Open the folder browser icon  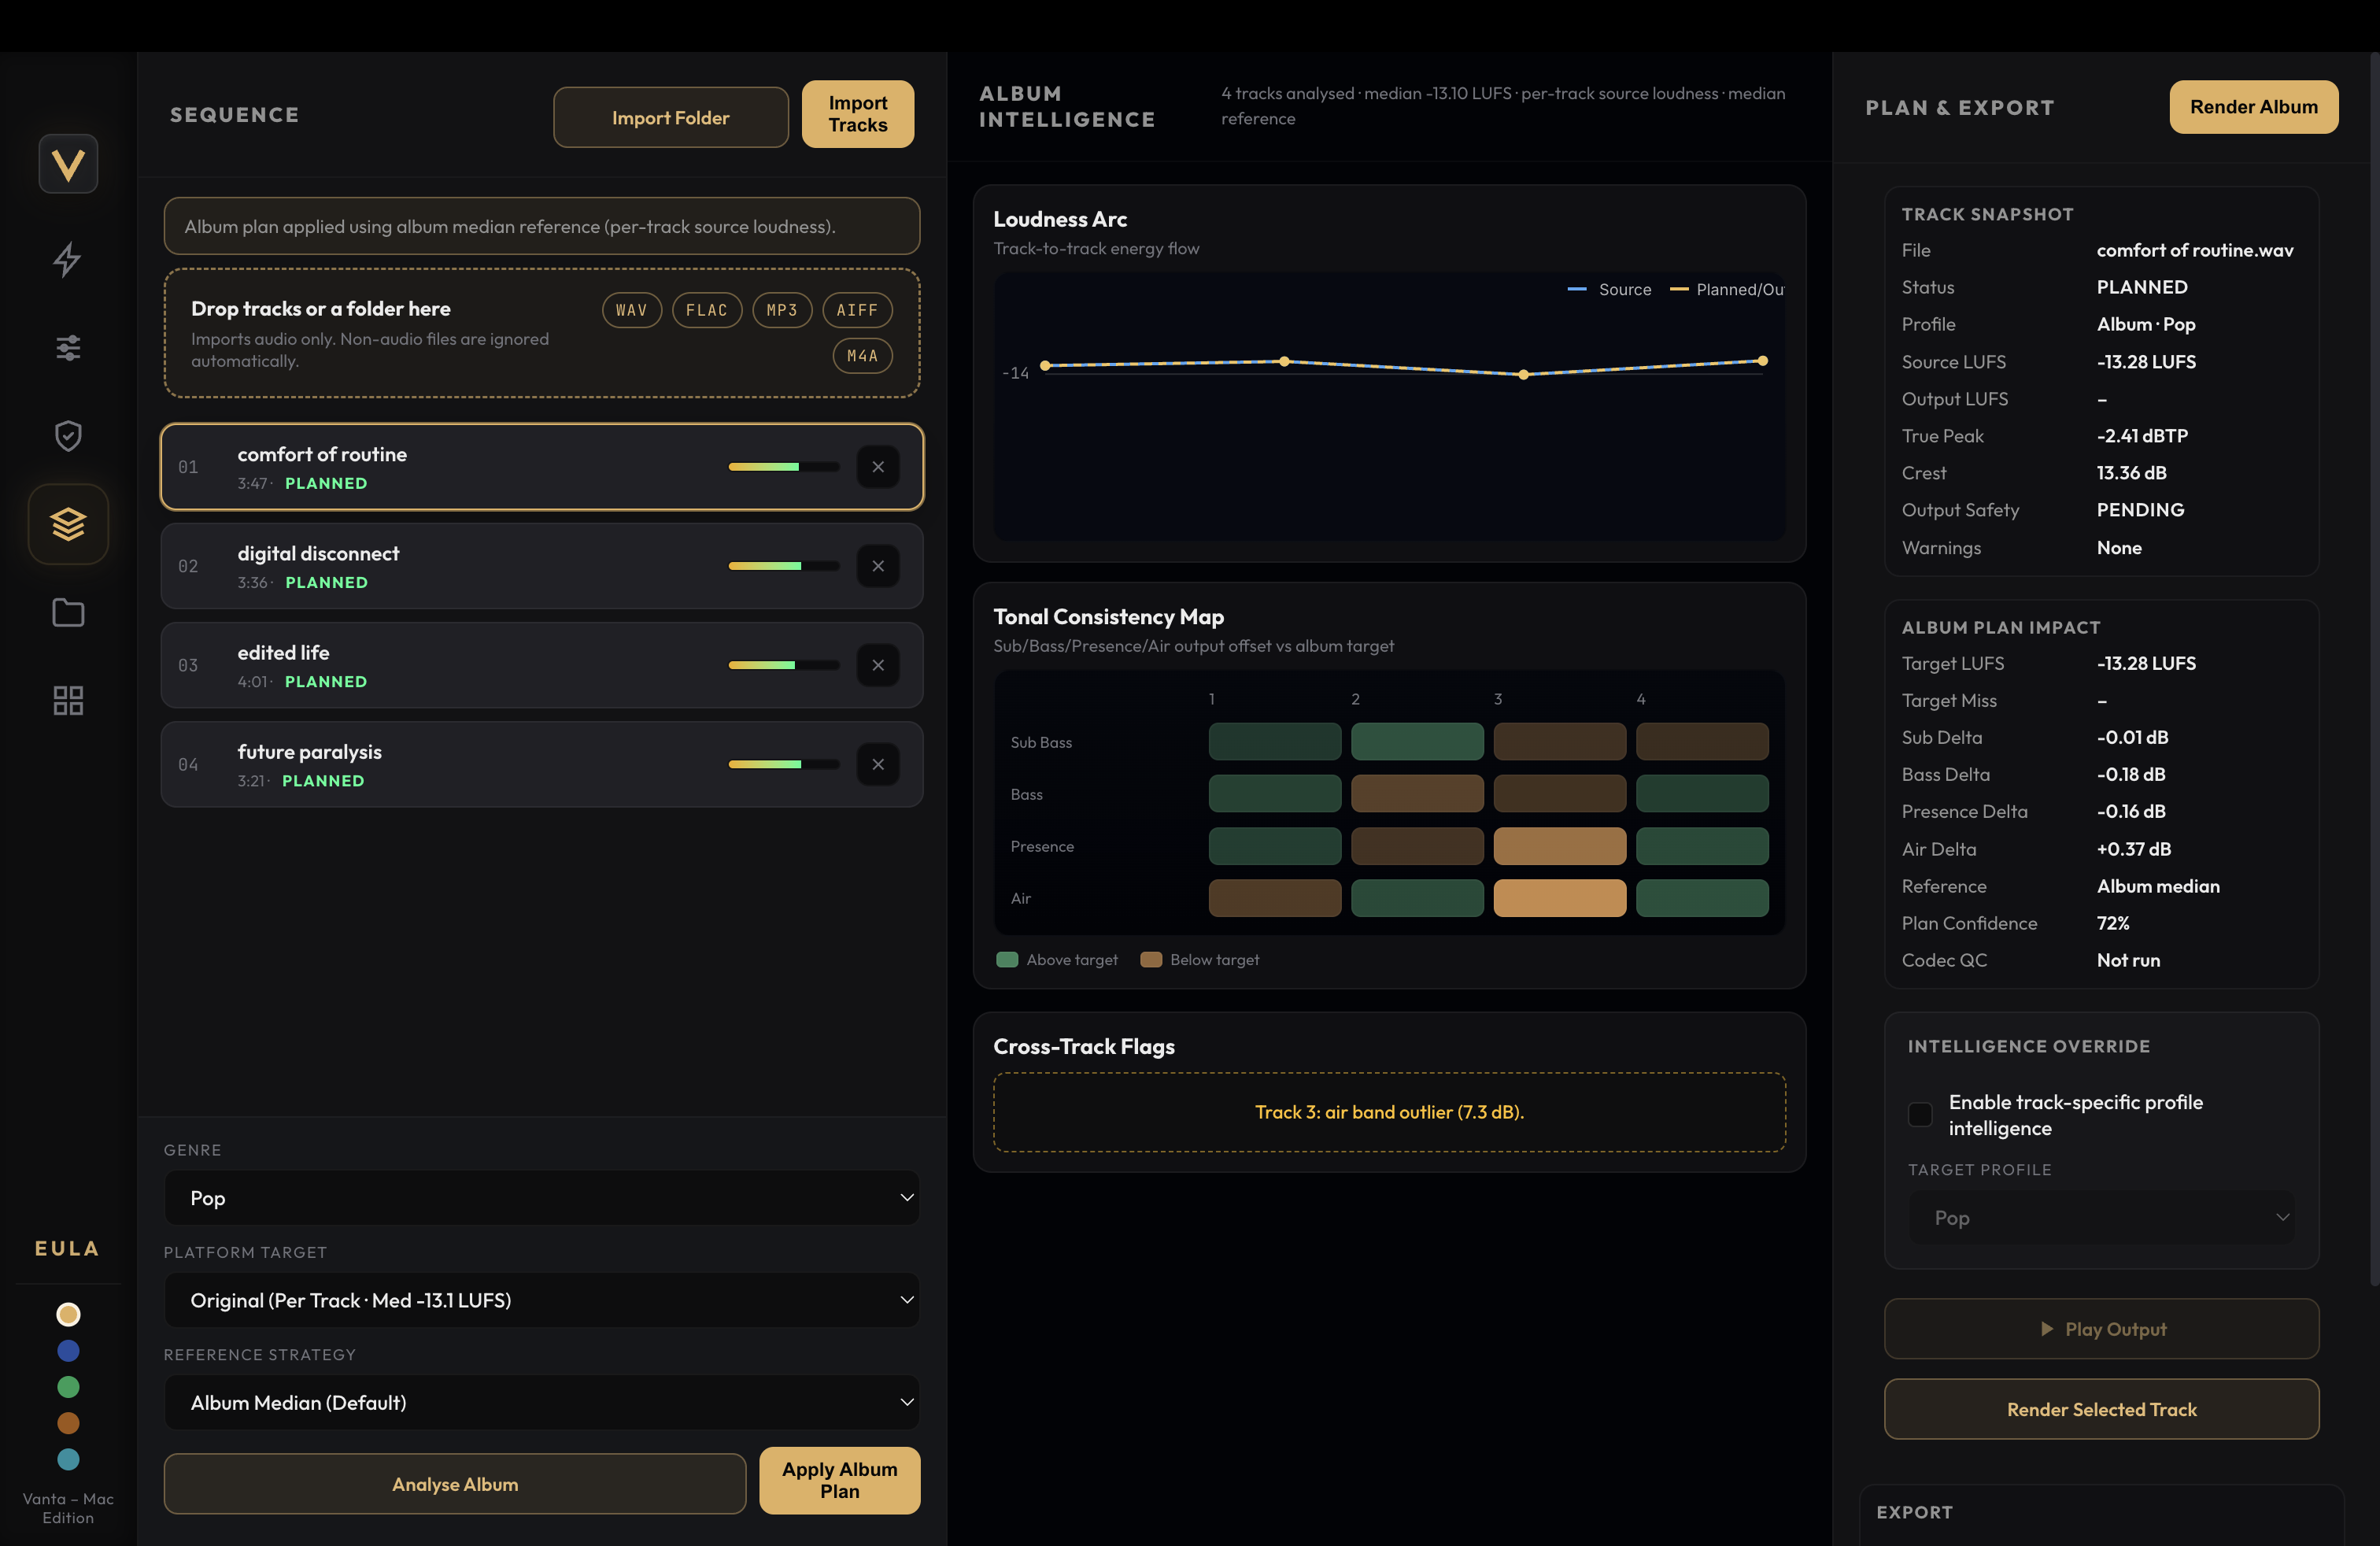point(67,612)
